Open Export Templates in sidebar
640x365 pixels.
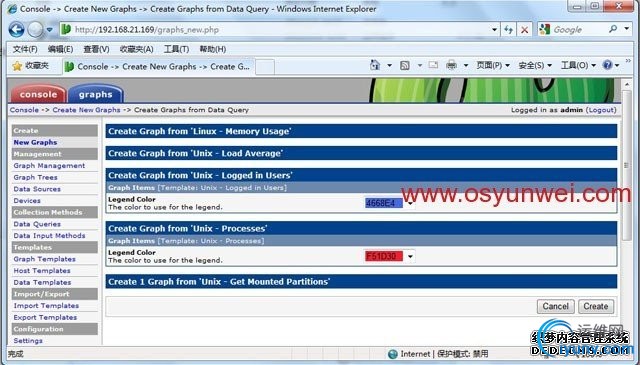pos(45,318)
